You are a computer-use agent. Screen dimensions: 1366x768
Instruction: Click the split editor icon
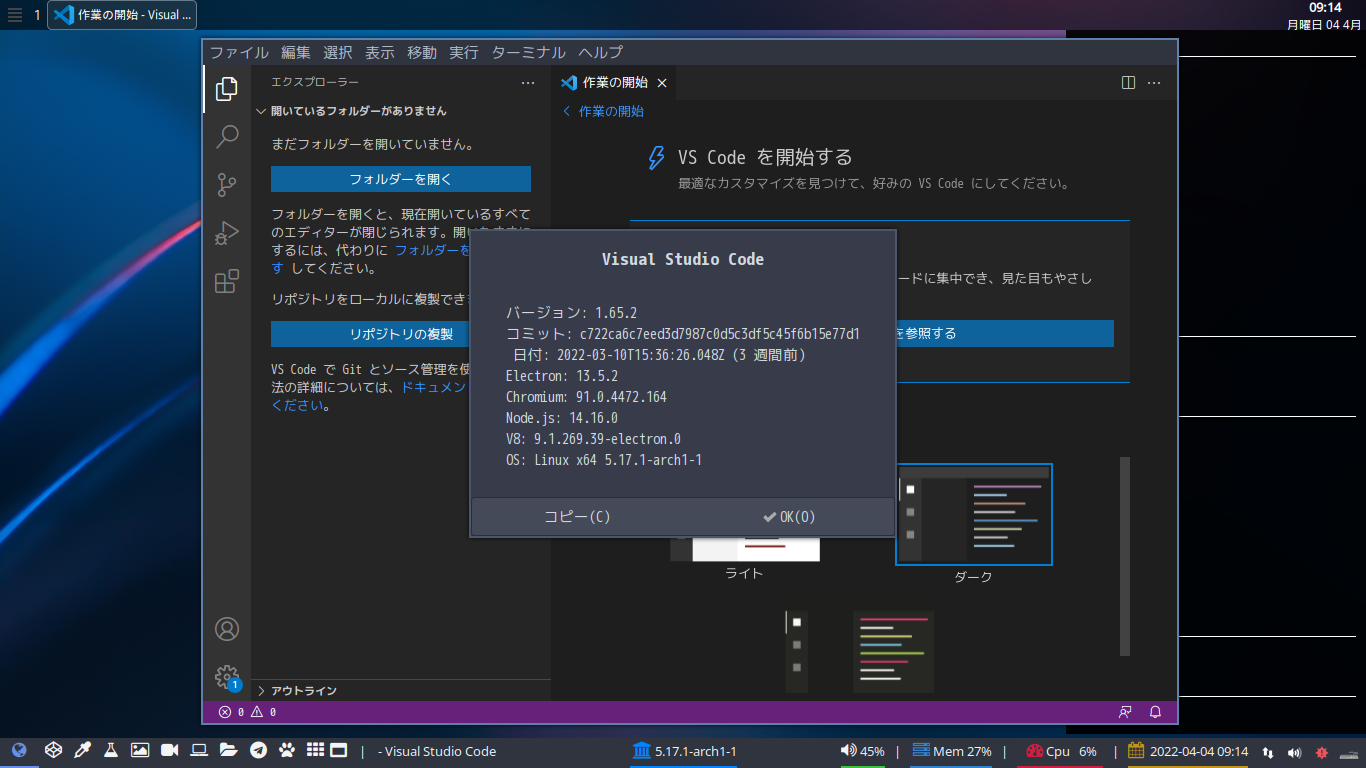1128,83
